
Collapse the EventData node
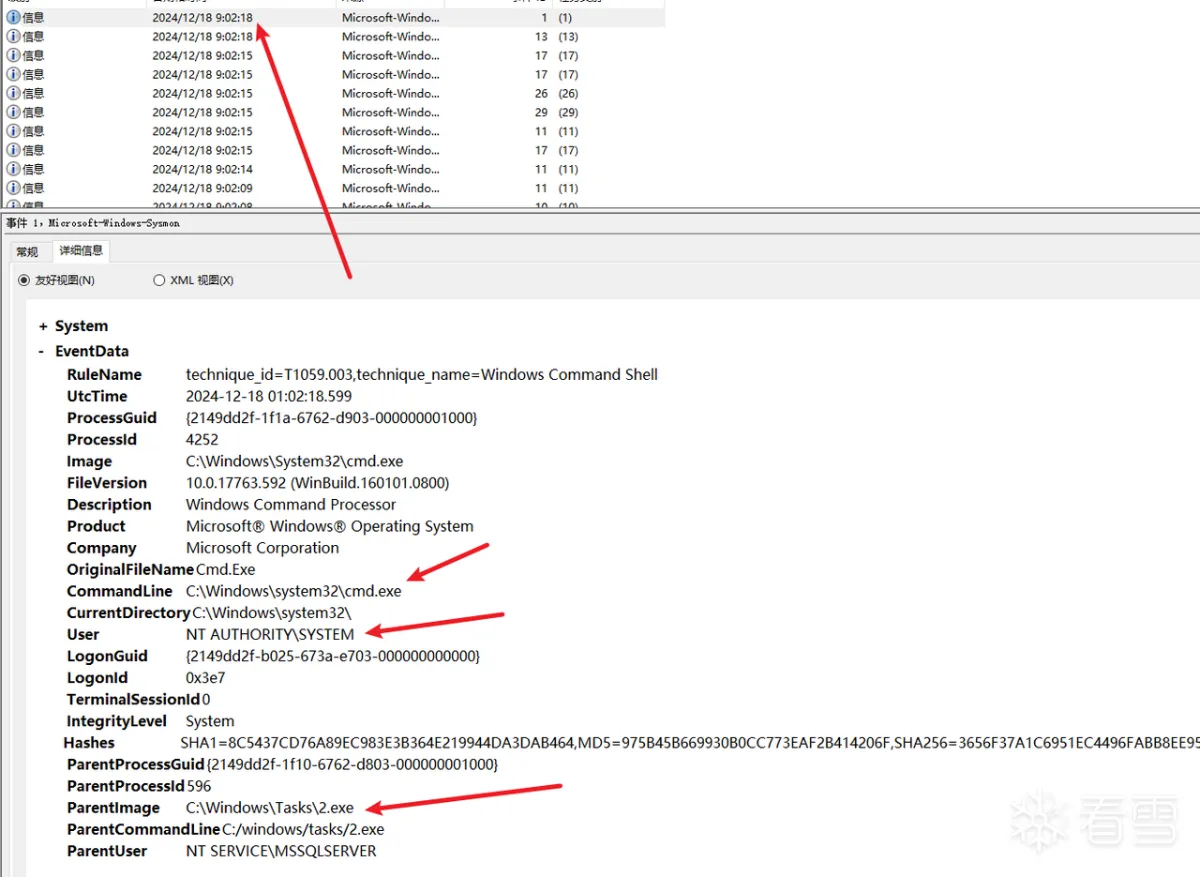[42, 351]
